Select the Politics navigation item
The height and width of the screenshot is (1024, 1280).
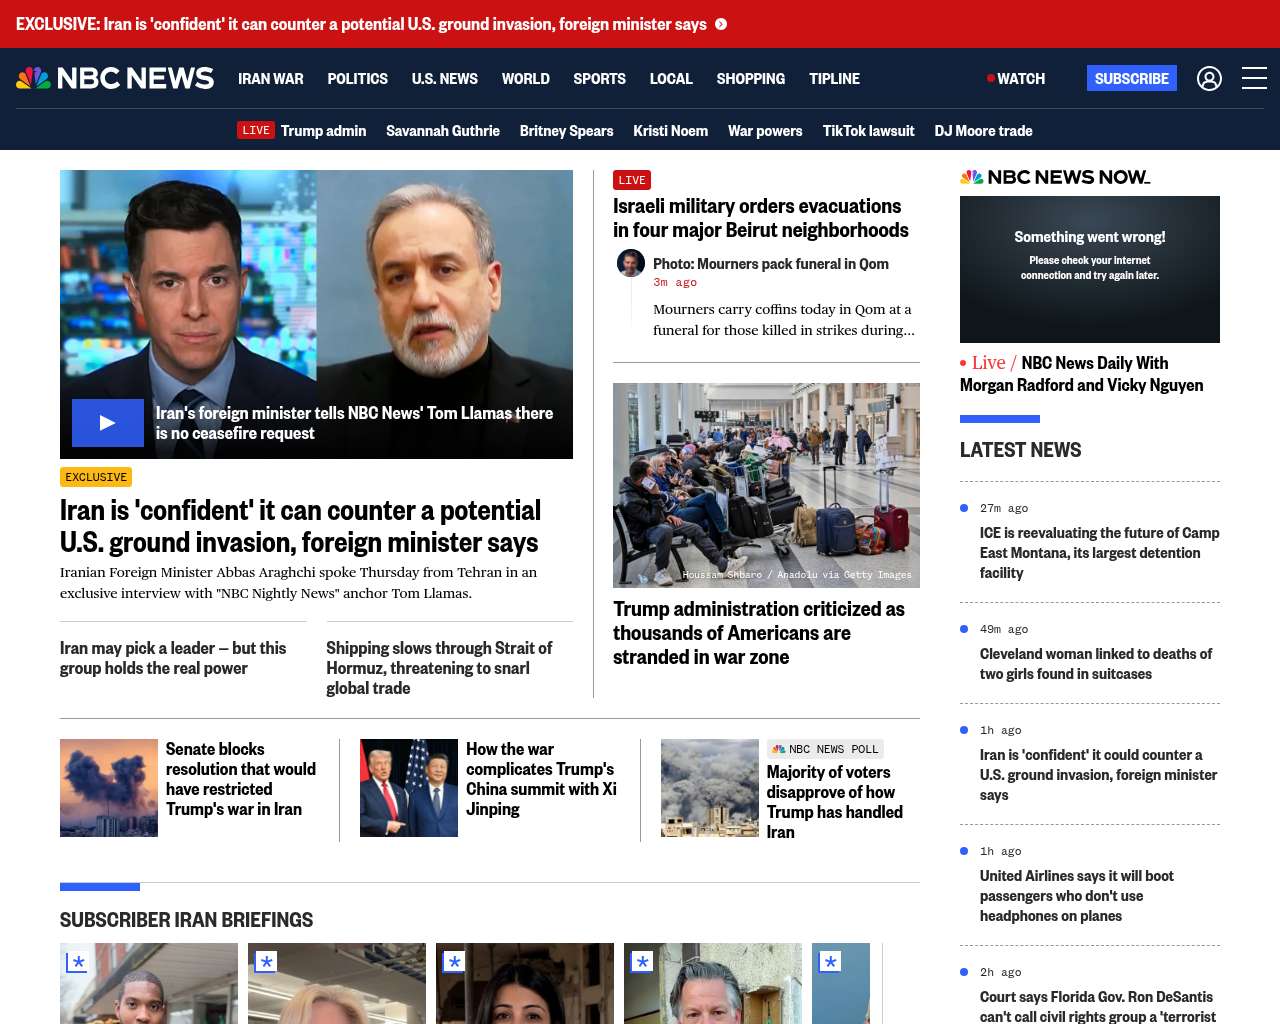(x=357, y=78)
